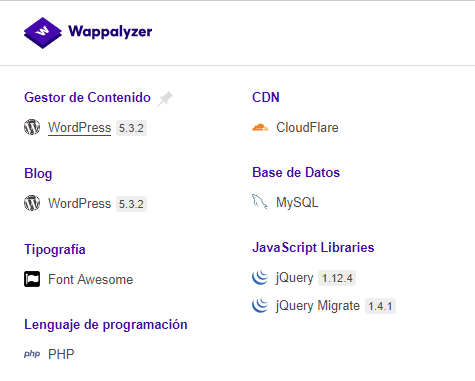Viewport: 475px width, 381px height.
Task: Open the Font Awesome technology link
Action: [x=90, y=279]
